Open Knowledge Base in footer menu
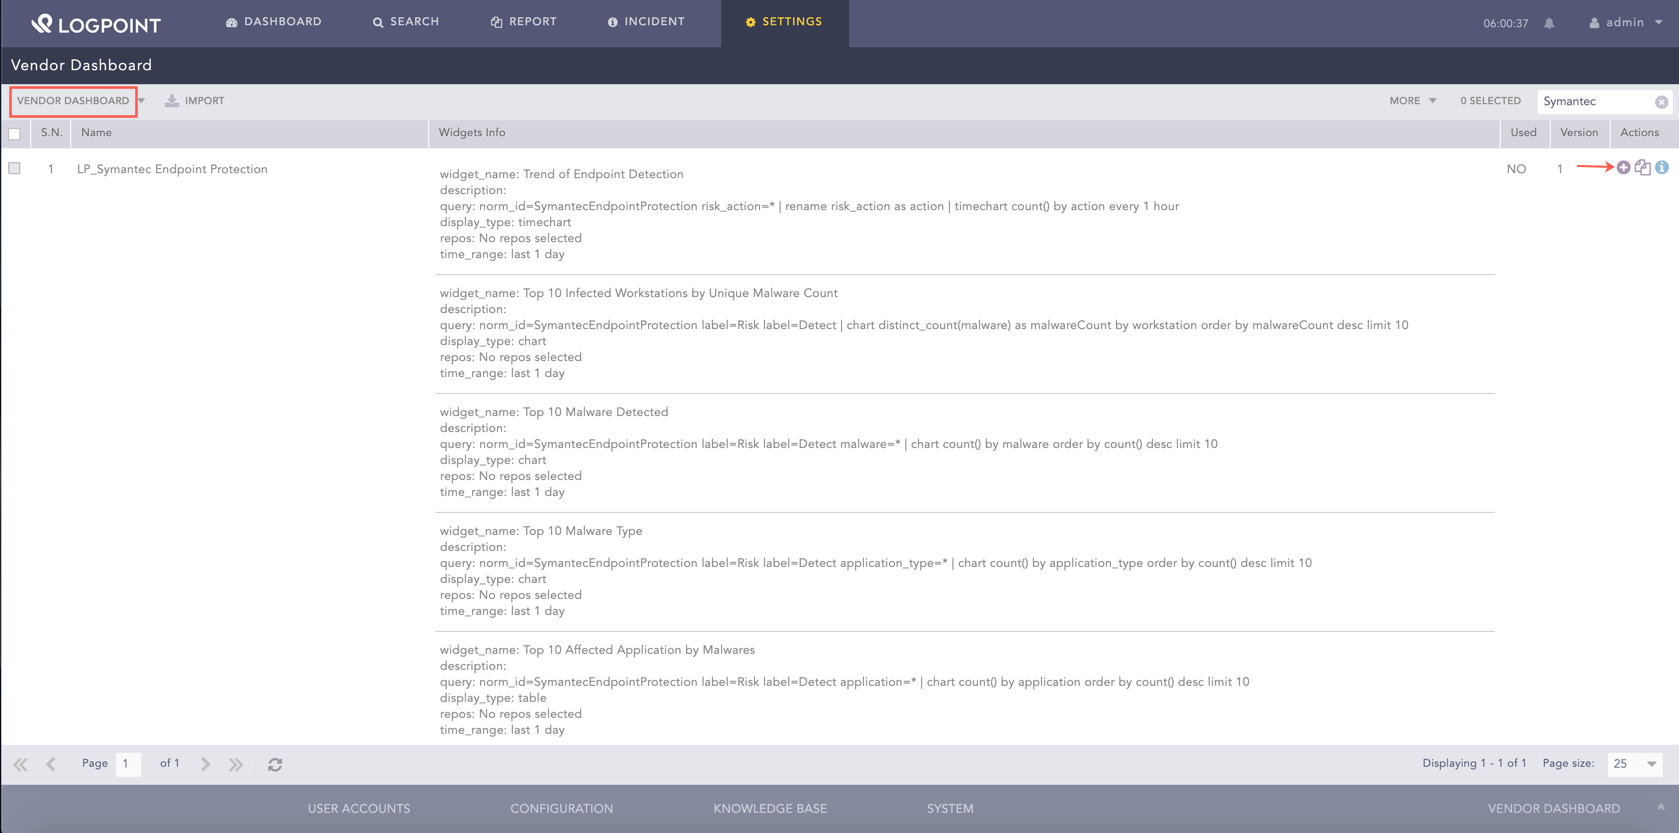Viewport: 1679px width, 833px height. pyautogui.click(x=770, y=809)
